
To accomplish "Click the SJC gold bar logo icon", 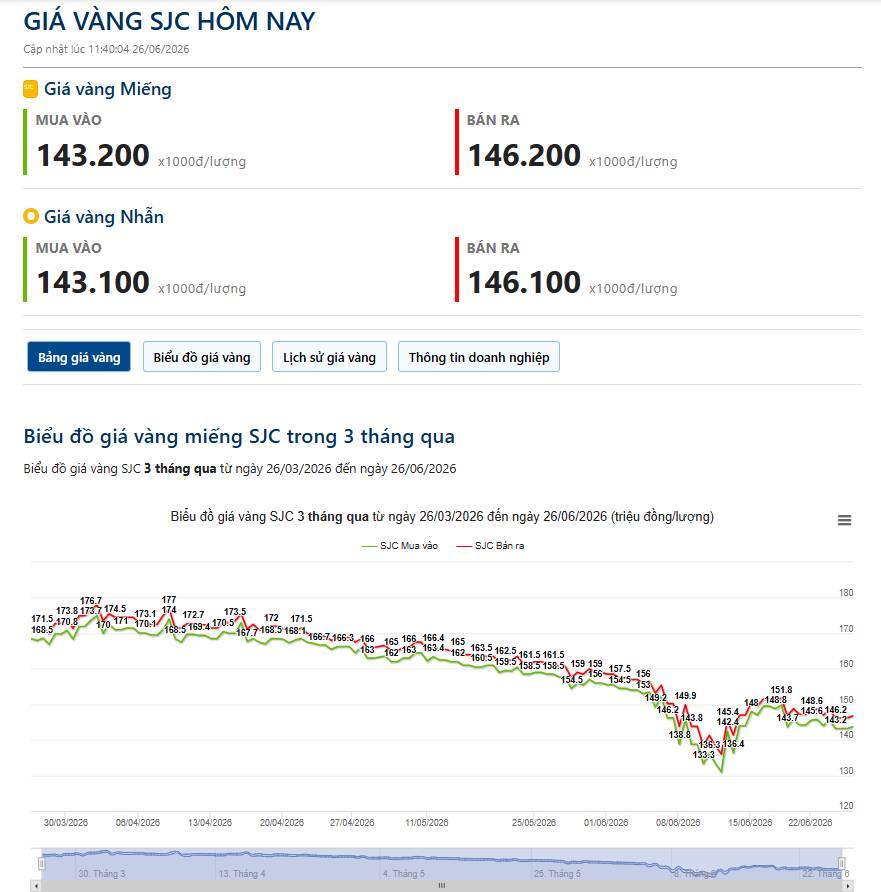I will point(30,89).
